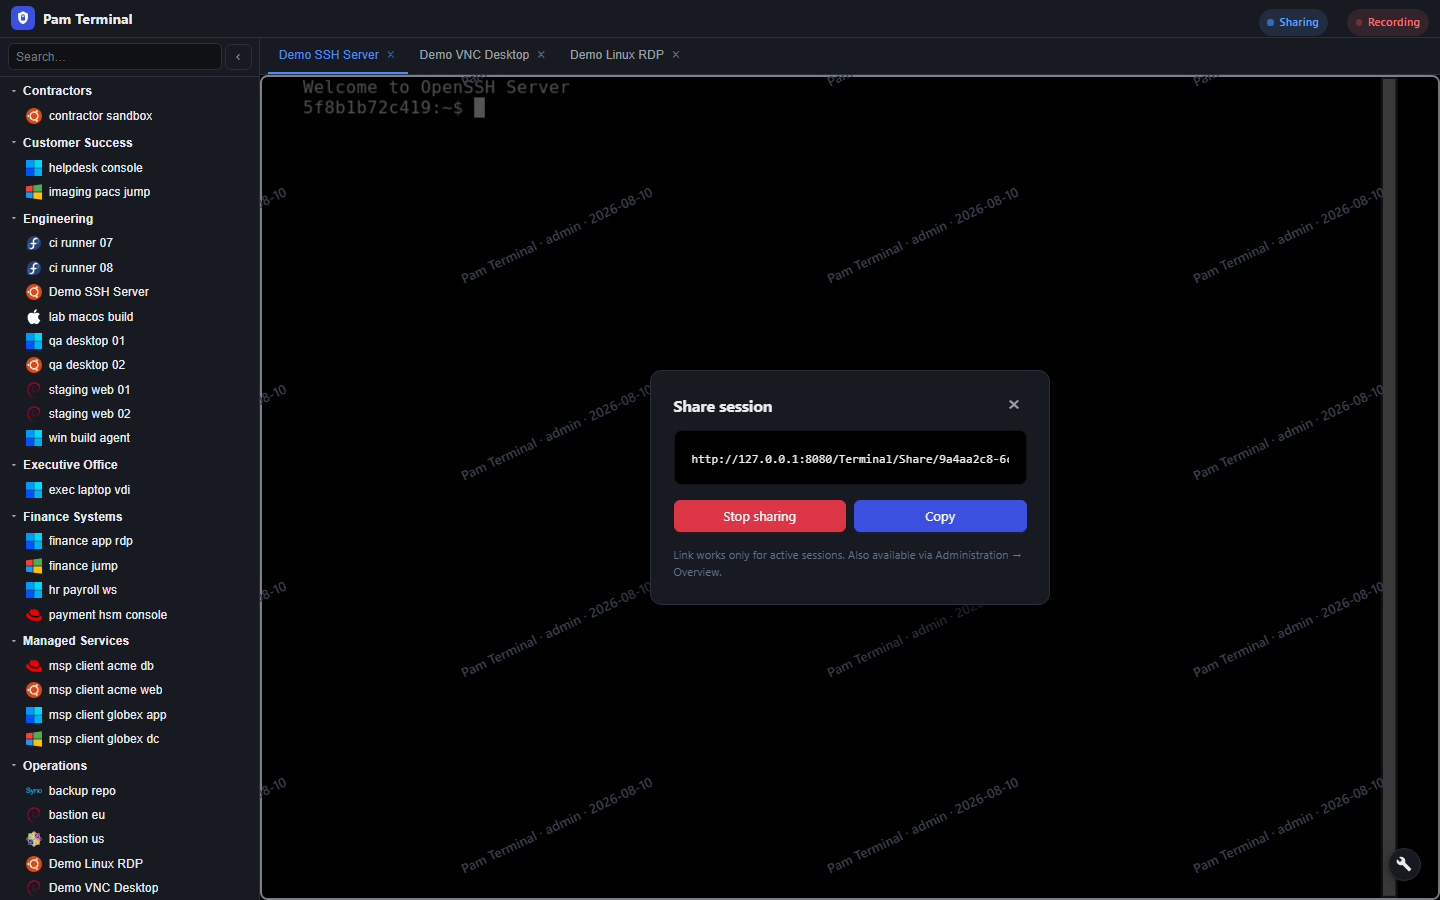The width and height of the screenshot is (1440, 900).
Task: Click the terminal vertical scrollbar
Action: point(1389,487)
